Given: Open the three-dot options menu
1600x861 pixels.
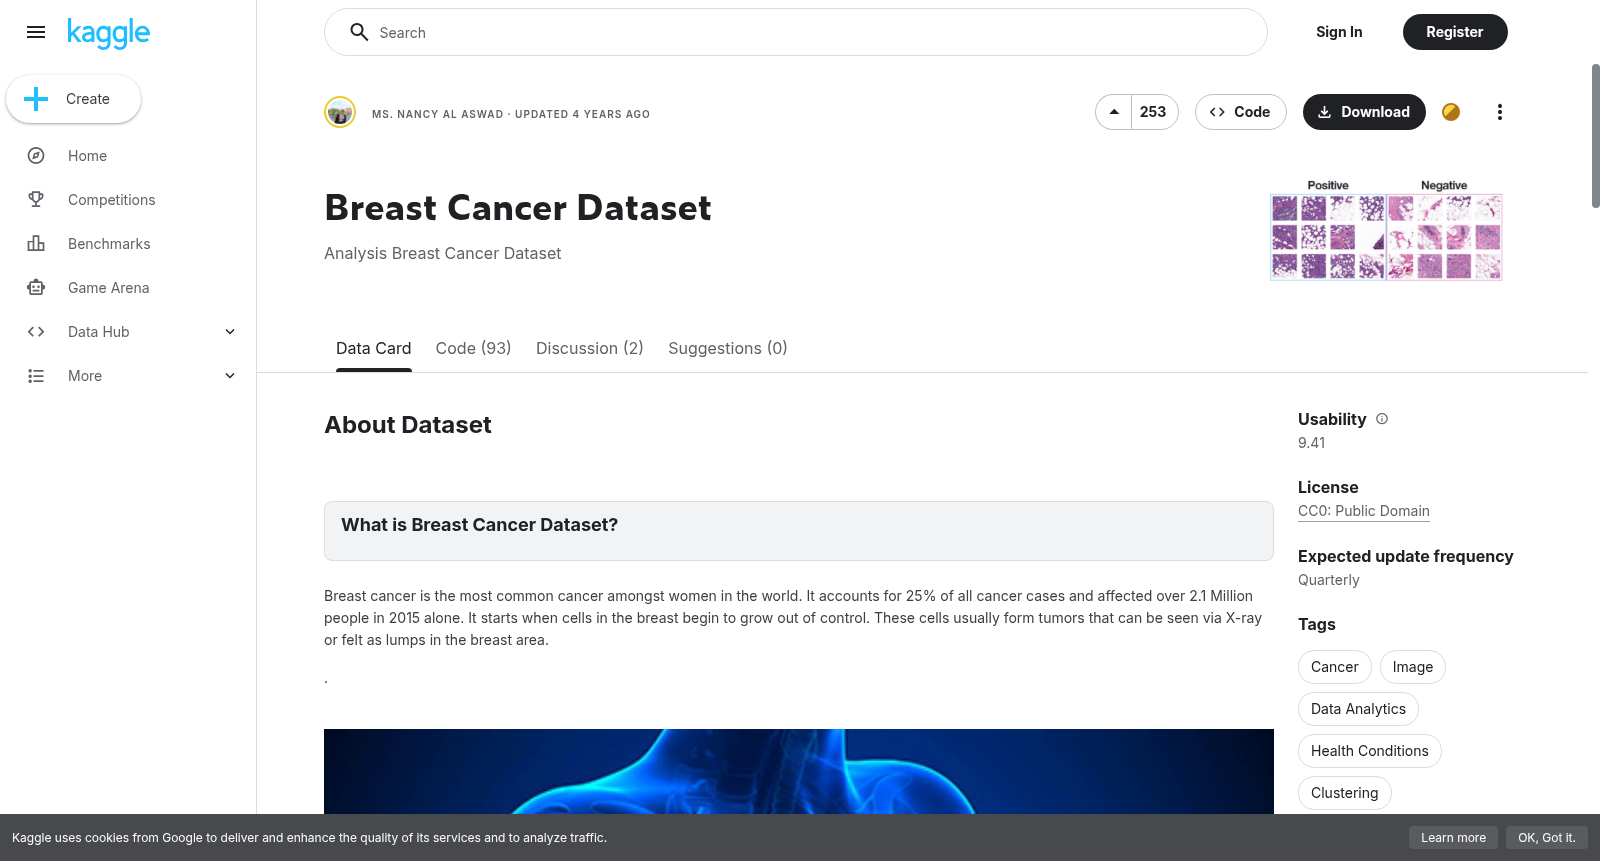Looking at the screenshot, I should coord(1499,112).
